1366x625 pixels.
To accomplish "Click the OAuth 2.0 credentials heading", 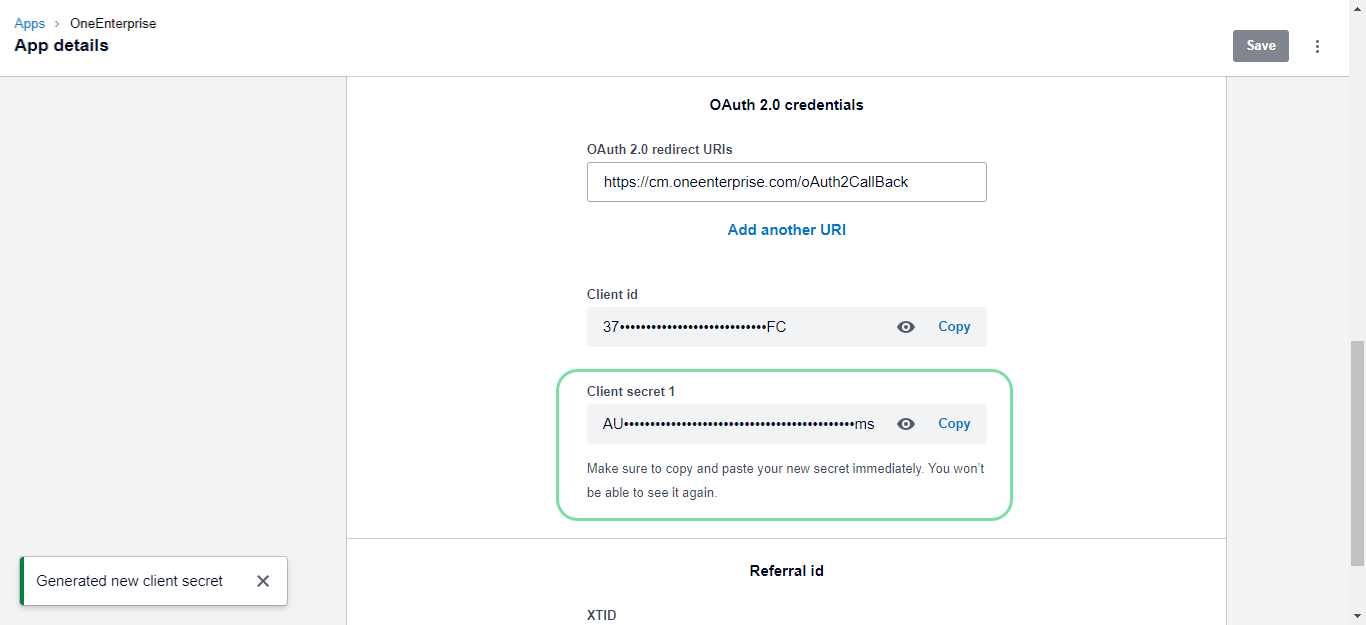I will [786, 104].
